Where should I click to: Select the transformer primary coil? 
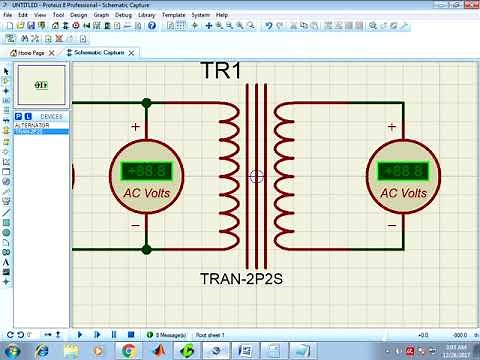pyautogui.click(x=230, y=176)
